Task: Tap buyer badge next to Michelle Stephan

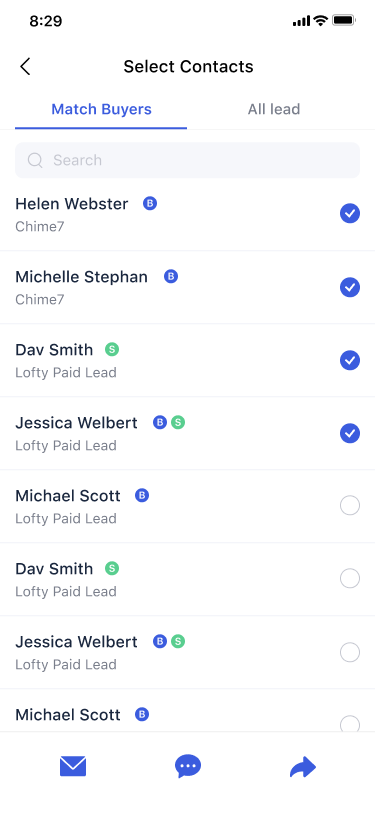Action: tap(171, 276)
